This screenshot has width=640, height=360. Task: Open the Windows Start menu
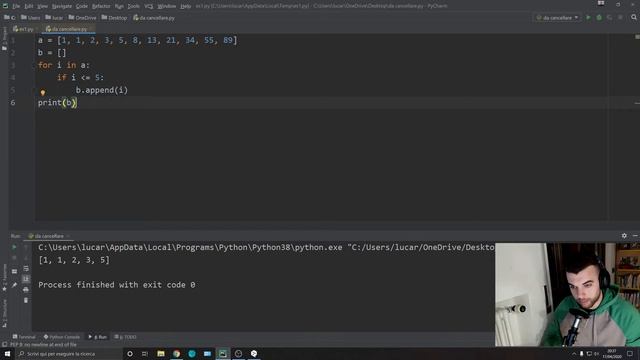[7, 353]
